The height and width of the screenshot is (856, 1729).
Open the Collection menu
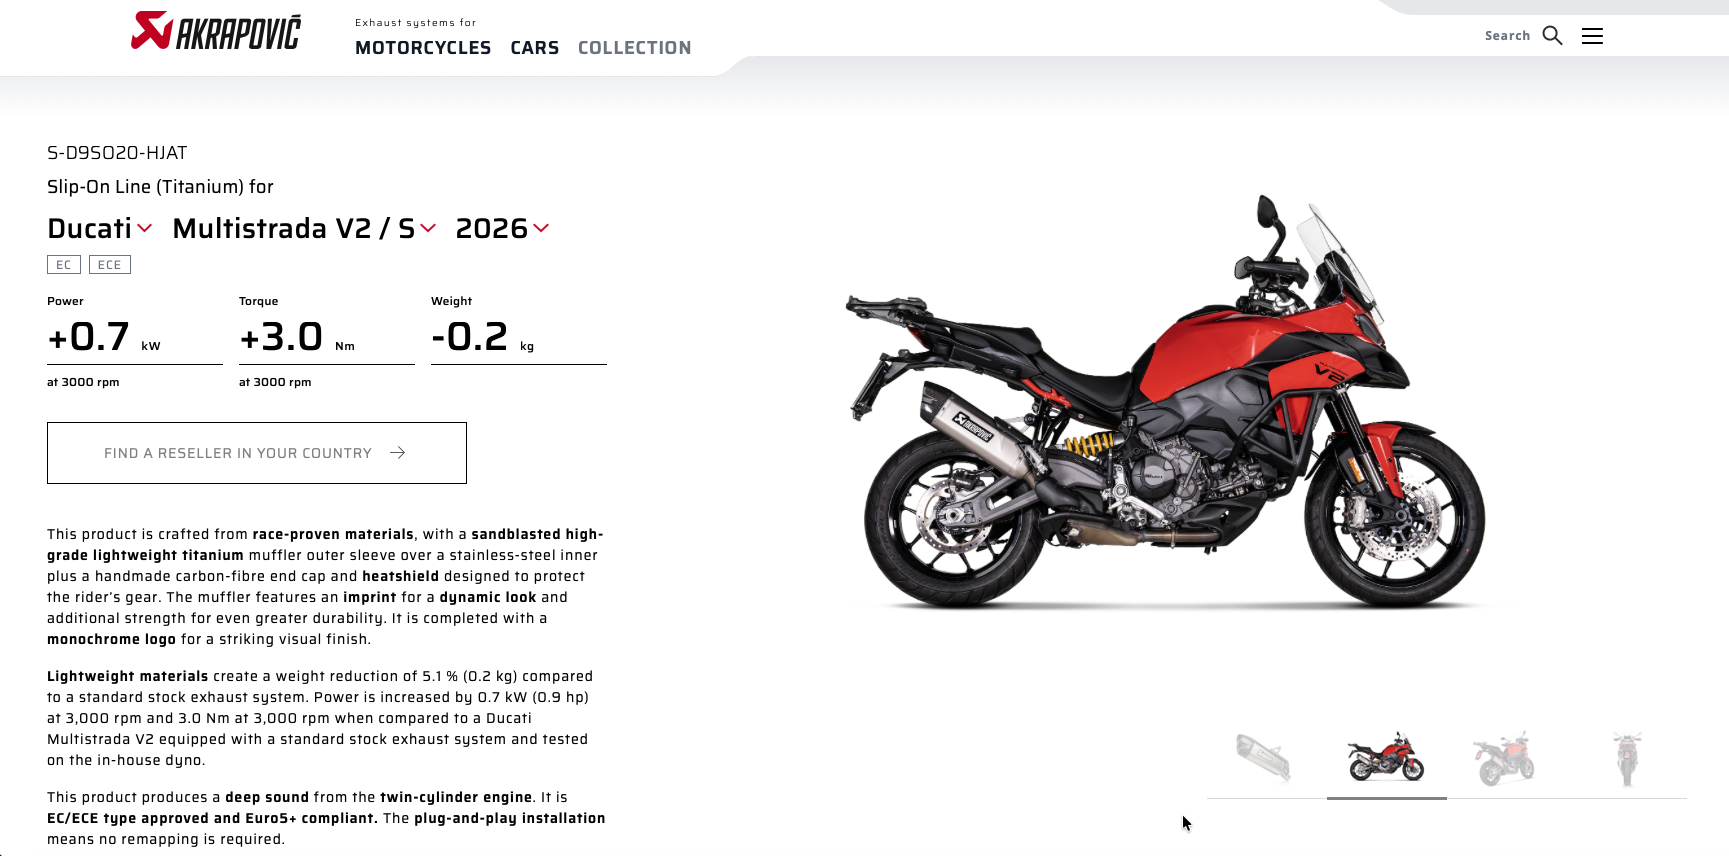tap(635, 48)
